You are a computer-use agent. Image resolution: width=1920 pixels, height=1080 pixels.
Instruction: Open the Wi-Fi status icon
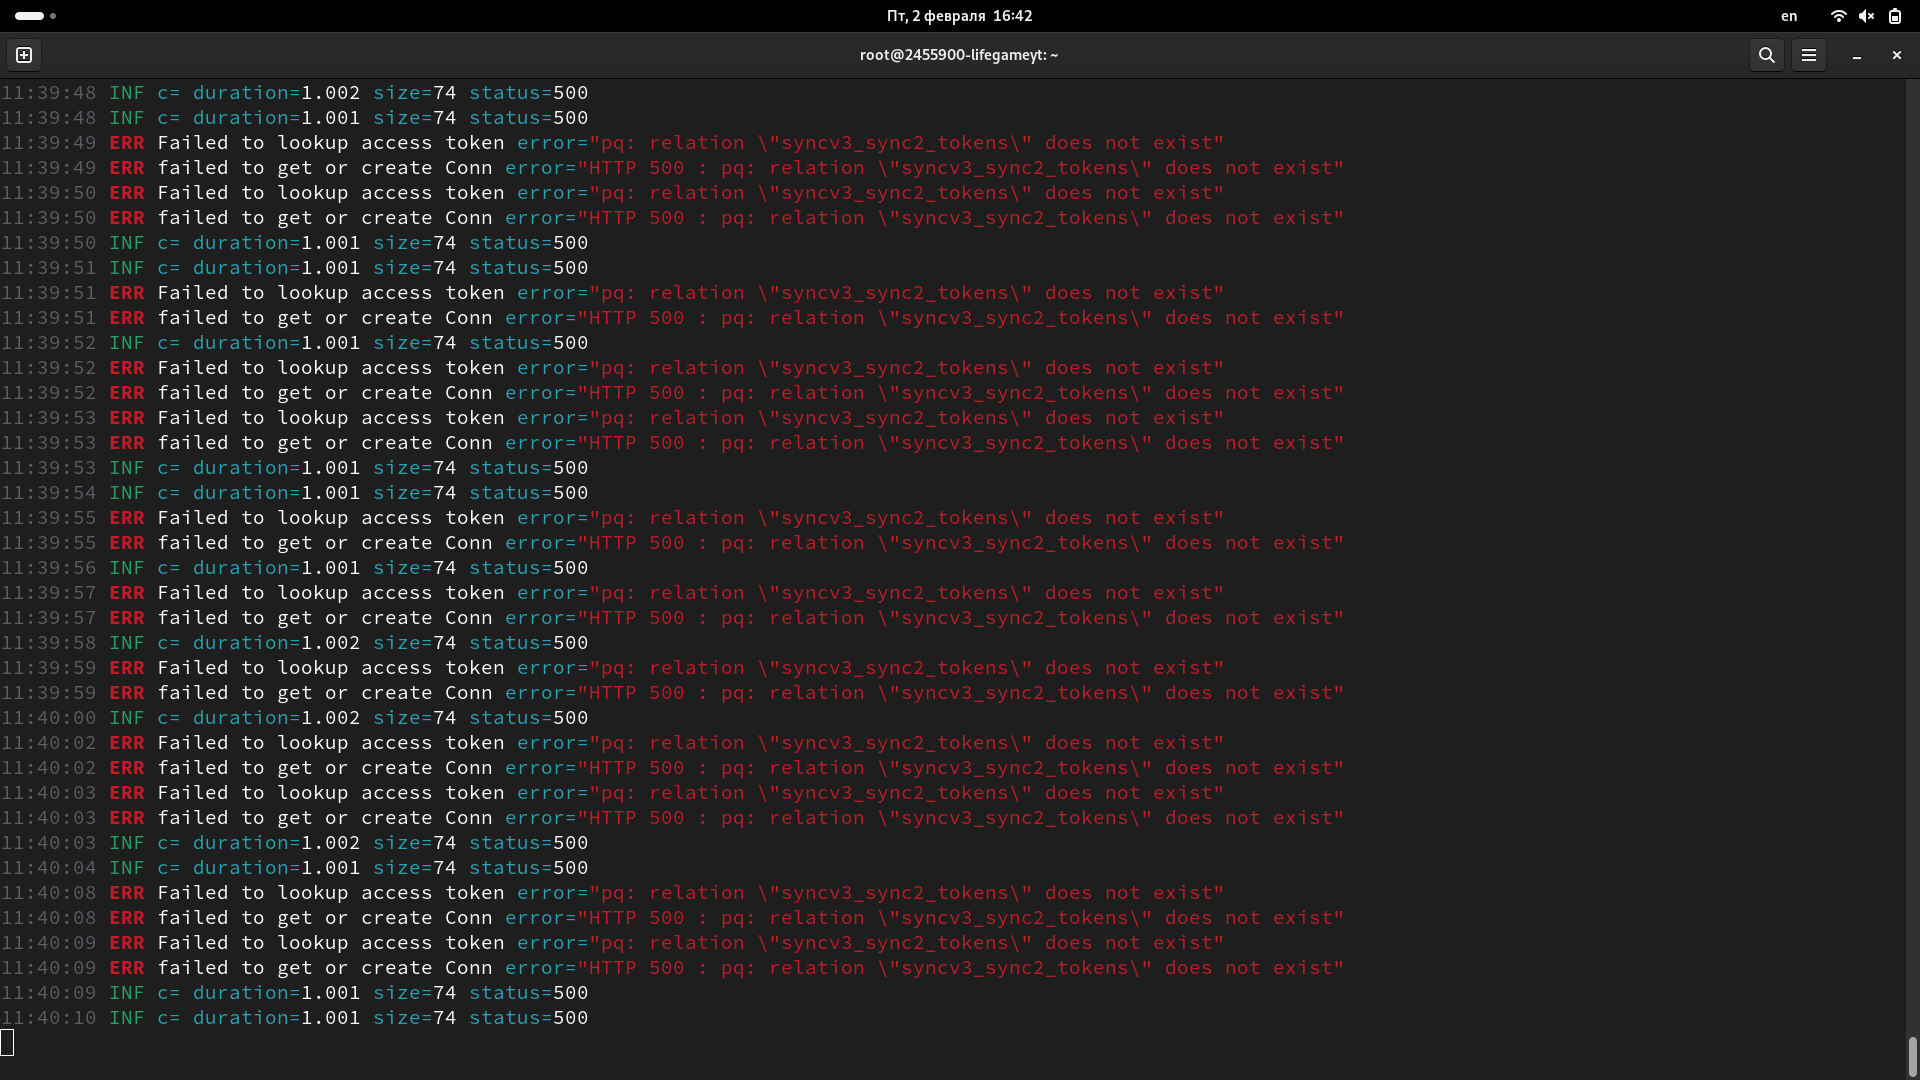[x=1838, y=16]
